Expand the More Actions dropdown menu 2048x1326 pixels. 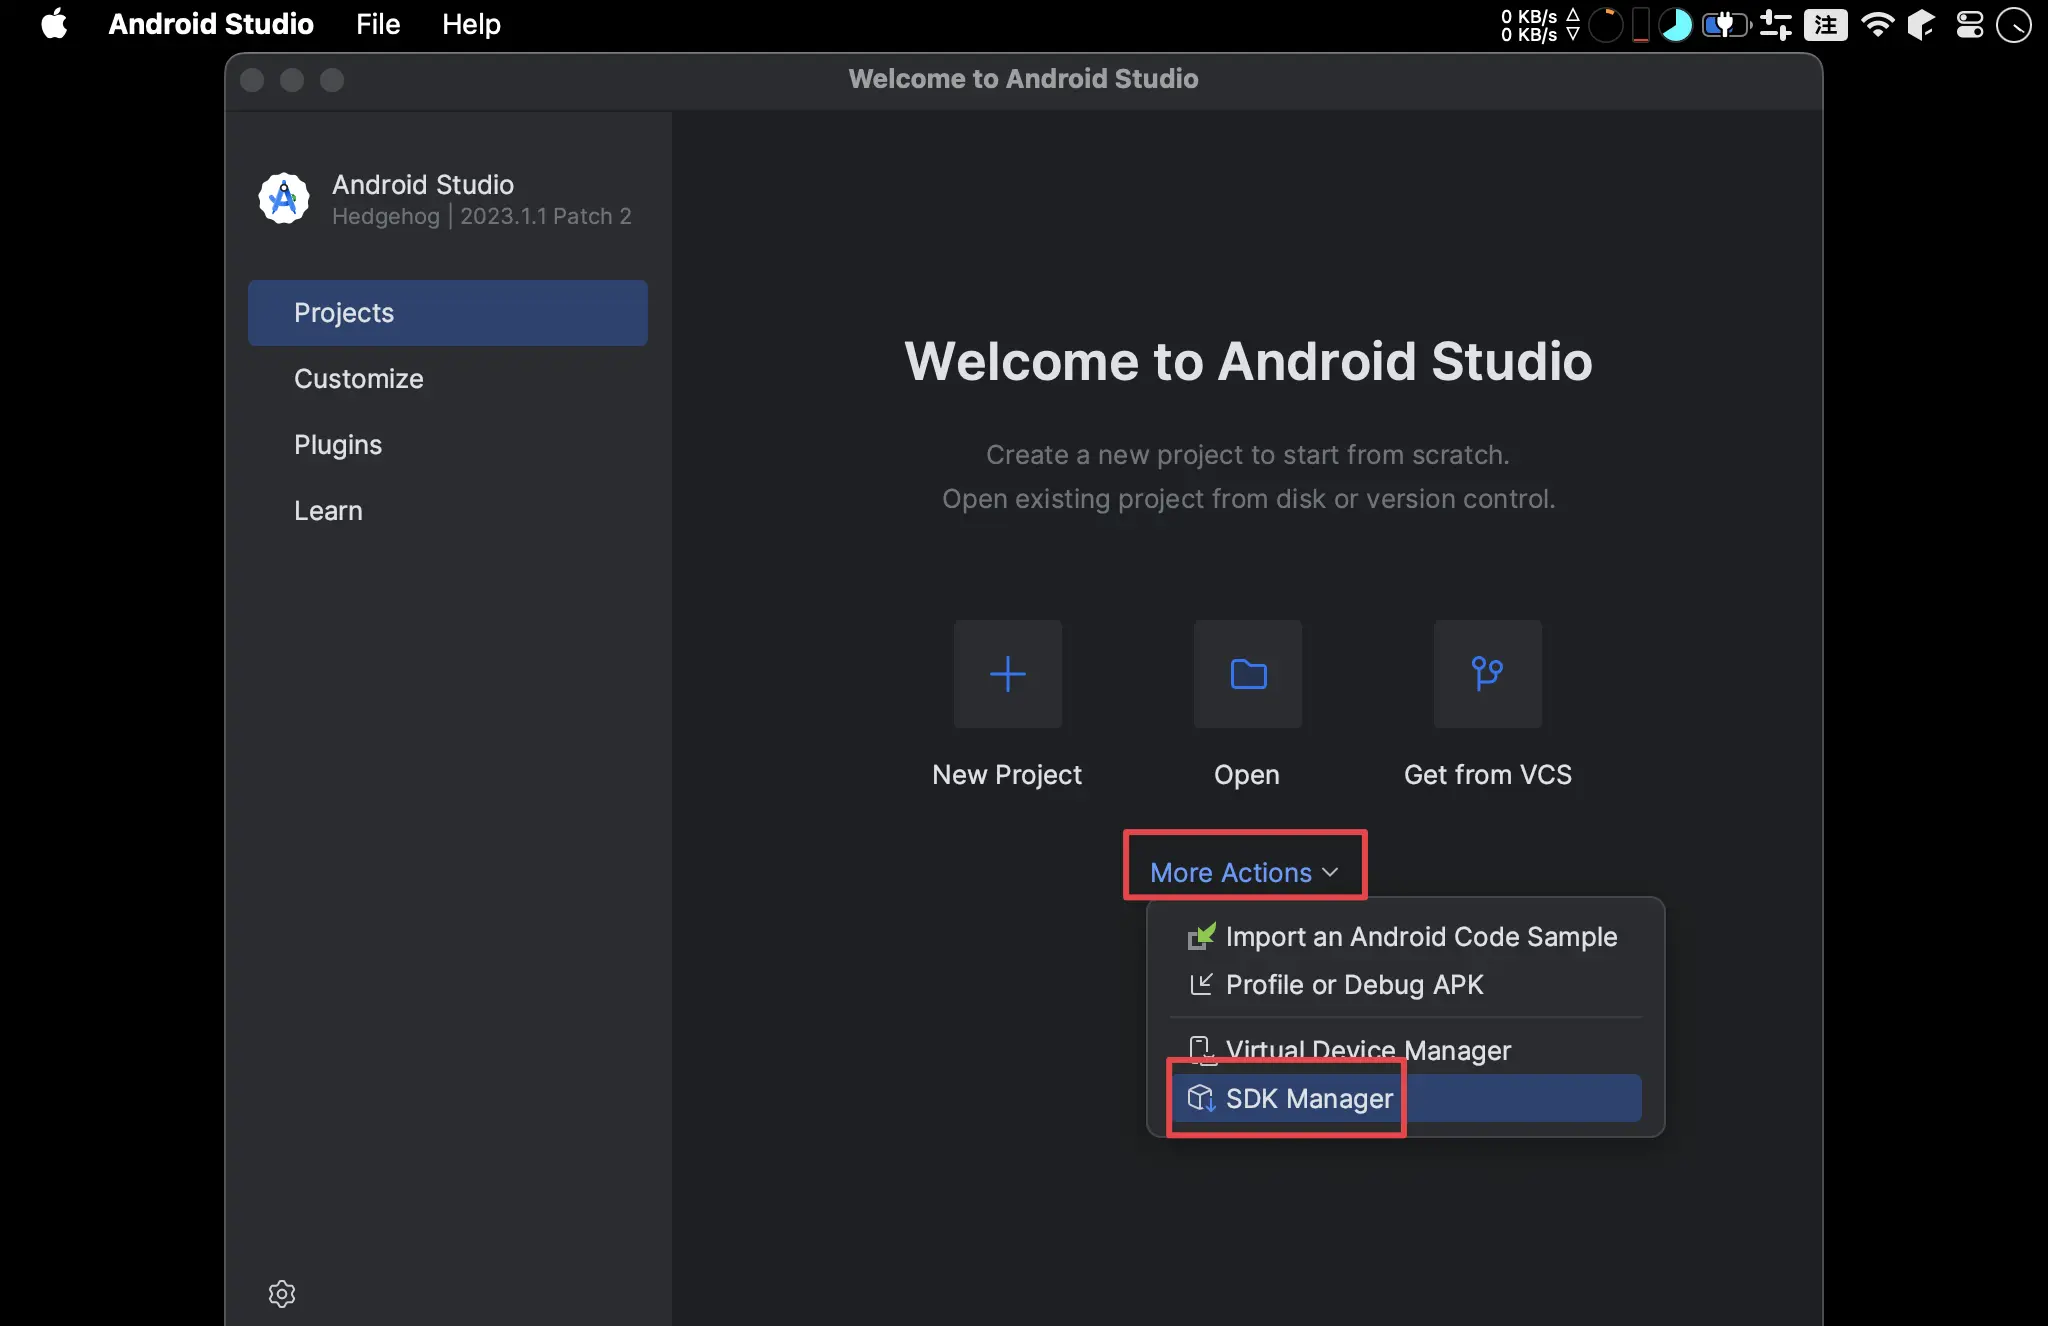click(1245, 872)
